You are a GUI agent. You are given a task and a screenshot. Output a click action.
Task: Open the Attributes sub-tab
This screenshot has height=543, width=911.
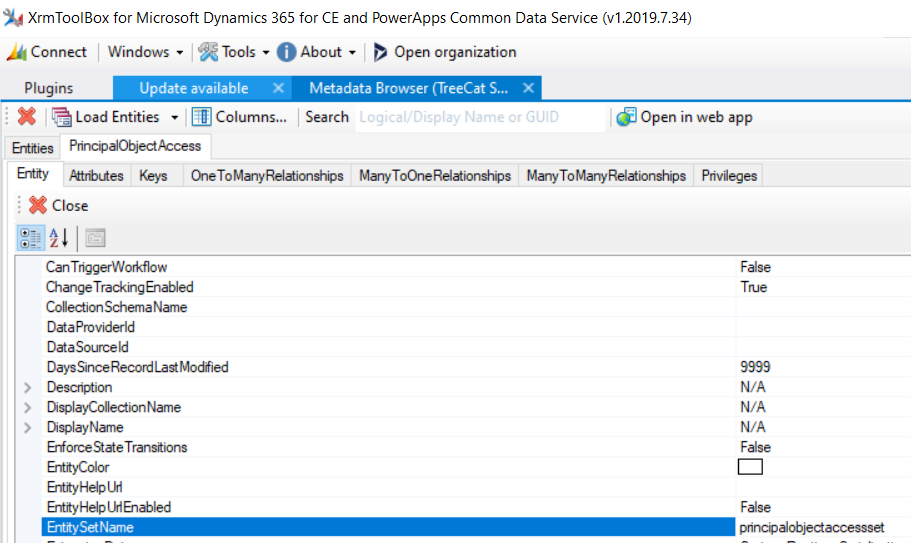pyautogui.click(x=96, y=176)
